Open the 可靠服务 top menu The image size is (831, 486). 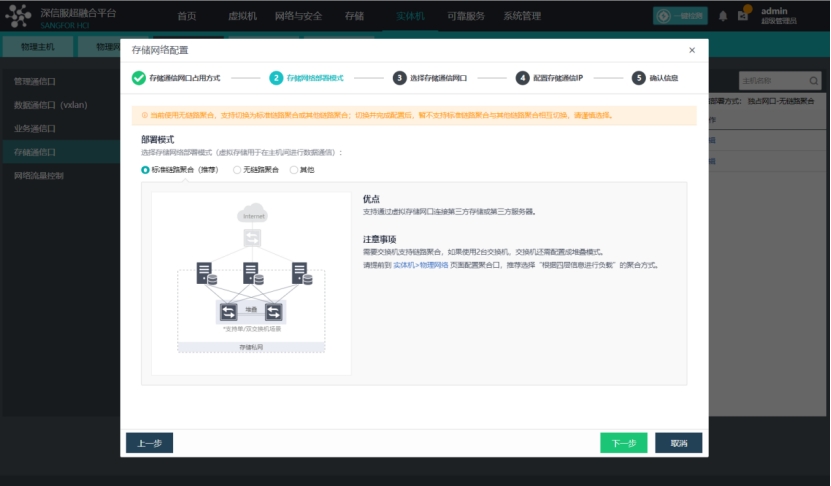(x=466, y=16)
